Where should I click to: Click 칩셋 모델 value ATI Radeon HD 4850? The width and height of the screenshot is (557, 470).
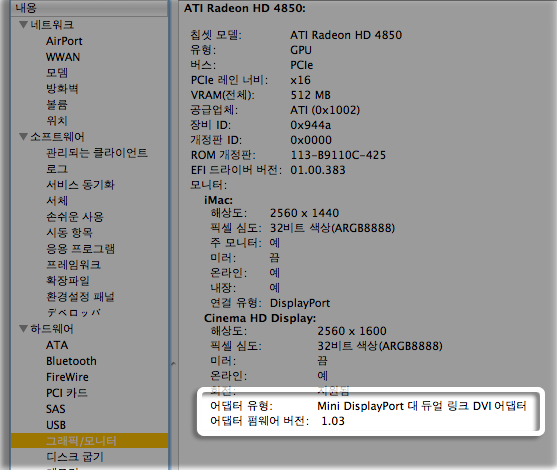(x=346, y=35)
